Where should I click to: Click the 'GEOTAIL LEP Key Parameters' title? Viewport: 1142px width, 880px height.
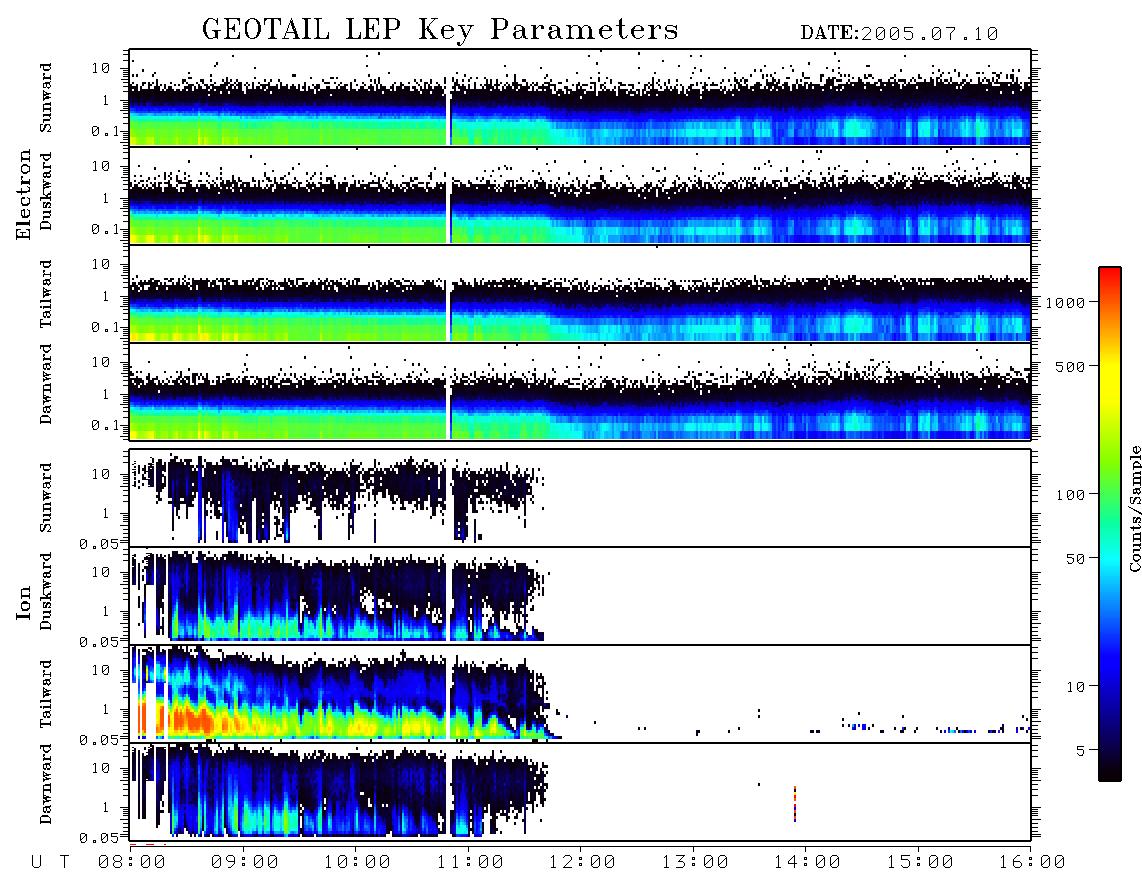[440, 30]
